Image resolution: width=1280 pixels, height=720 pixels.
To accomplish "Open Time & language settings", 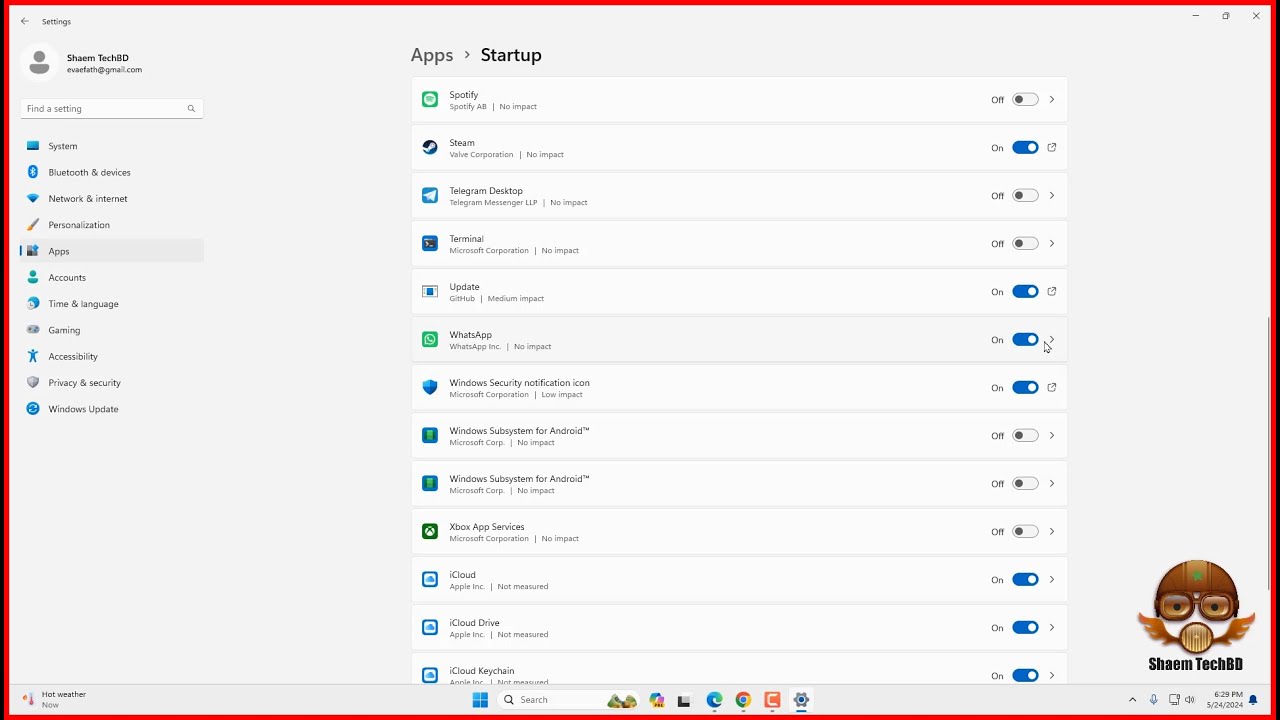I will coord(111,304).
